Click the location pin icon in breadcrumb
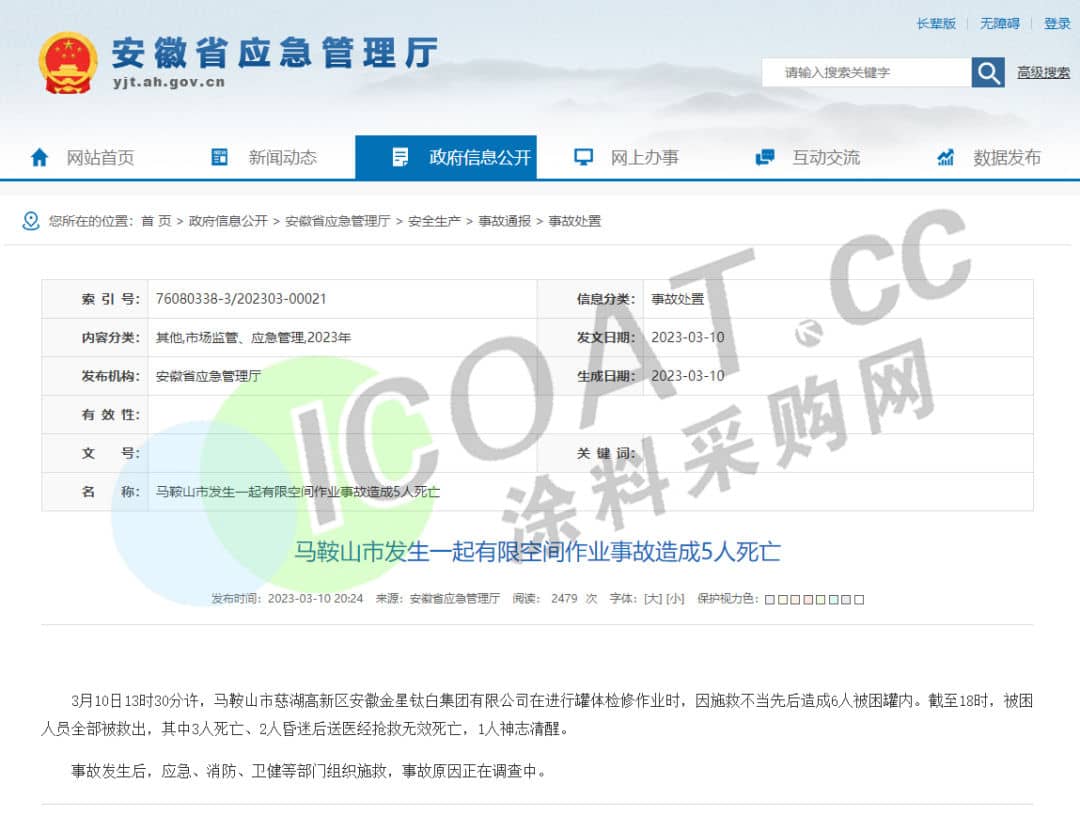This screenshot has height=815, width=1080. click(x=31, y=221)
